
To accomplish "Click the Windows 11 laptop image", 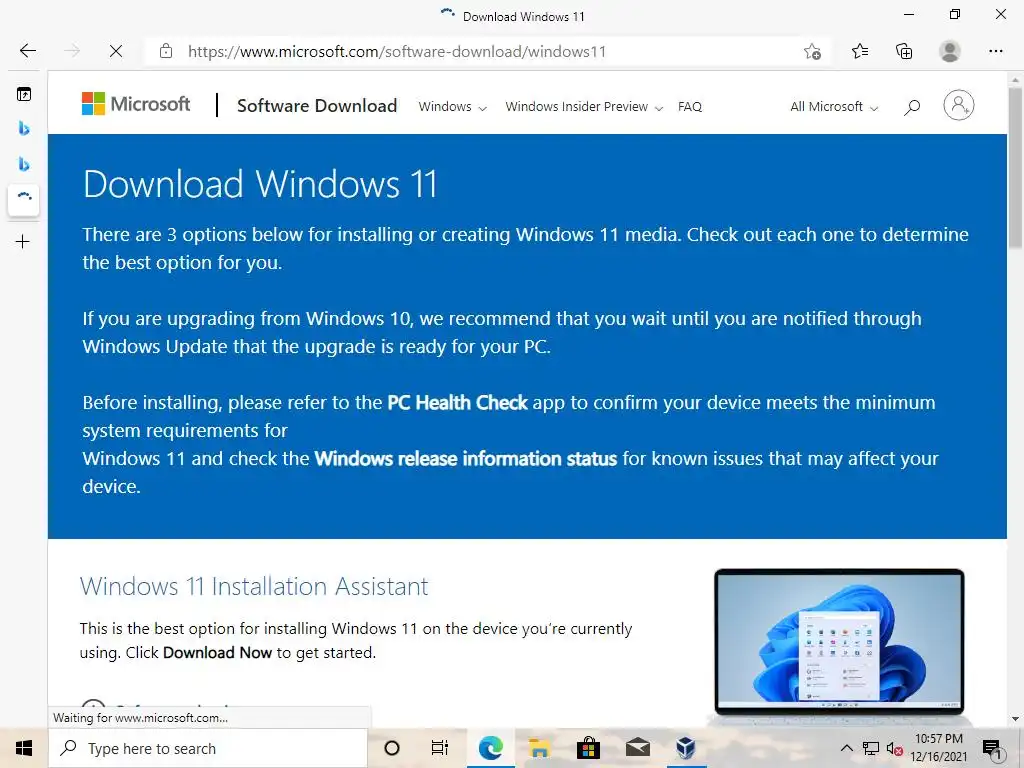I will tap(839, 643).
